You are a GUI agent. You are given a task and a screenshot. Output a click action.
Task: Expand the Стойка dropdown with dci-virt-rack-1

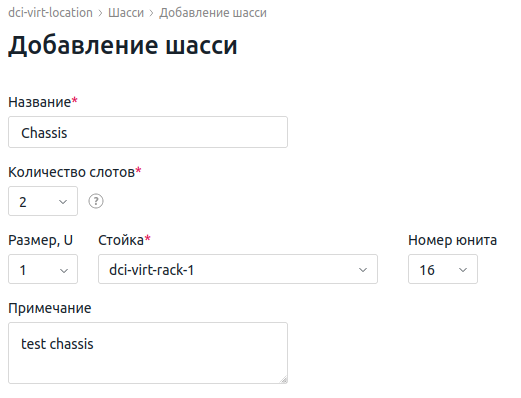(x=238, y=269)
